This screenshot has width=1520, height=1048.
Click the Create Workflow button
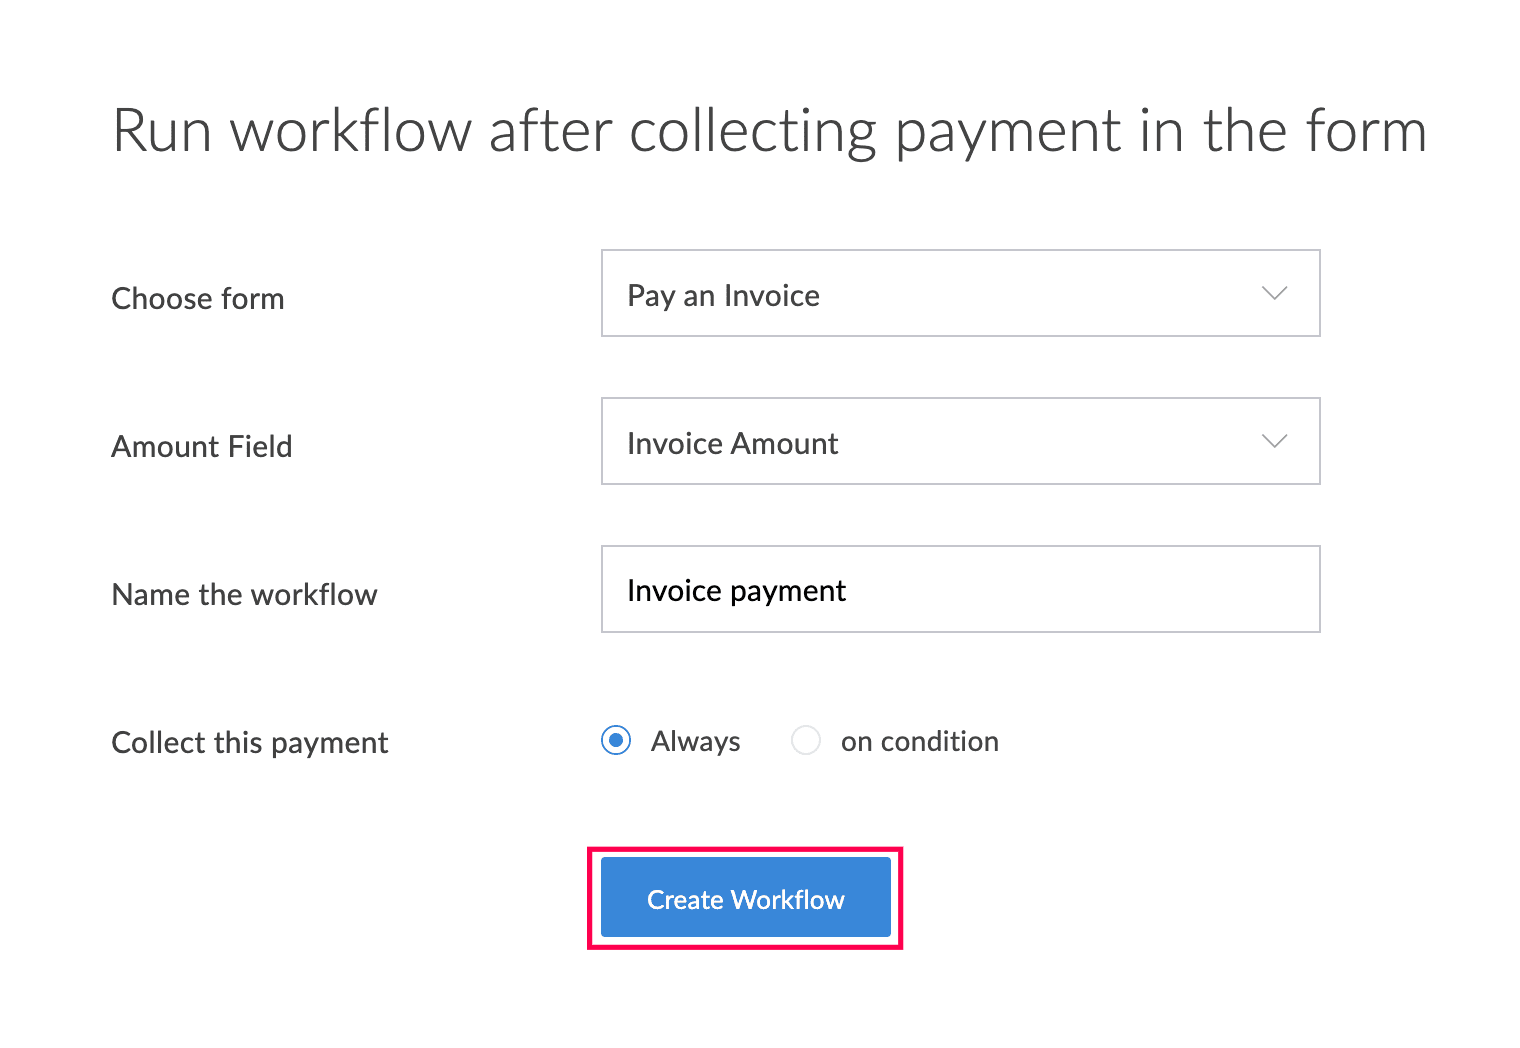(x=745, y=897)
